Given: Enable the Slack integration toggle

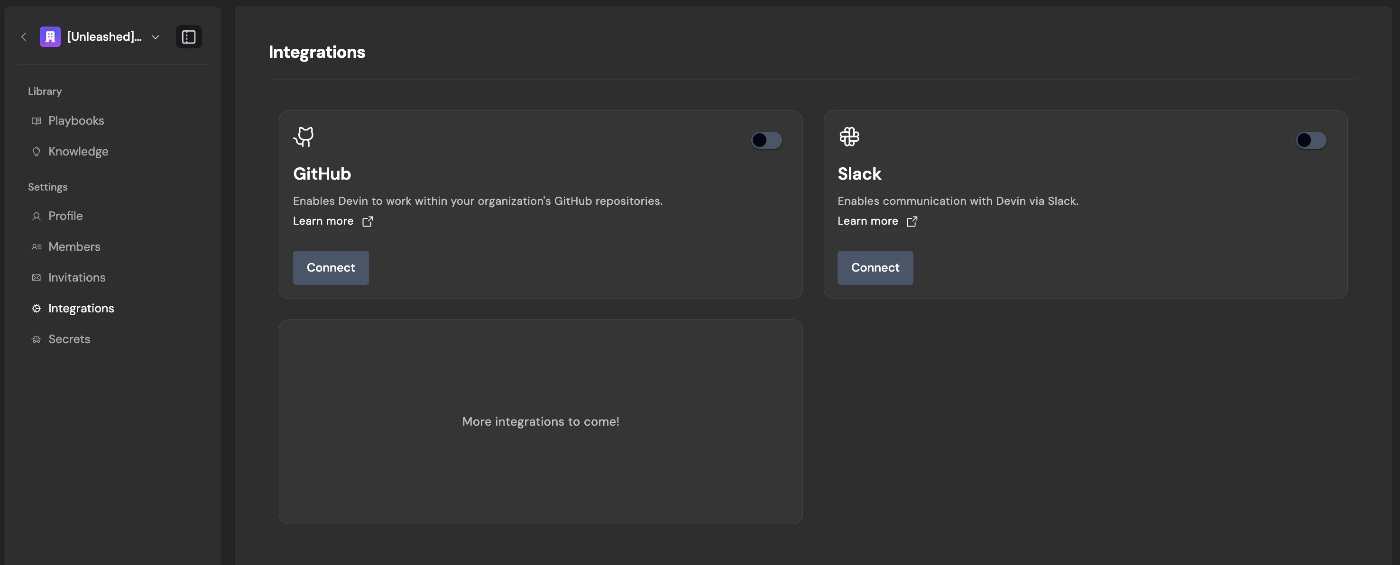Looking at the screenshot, I should click(1311, 140).
